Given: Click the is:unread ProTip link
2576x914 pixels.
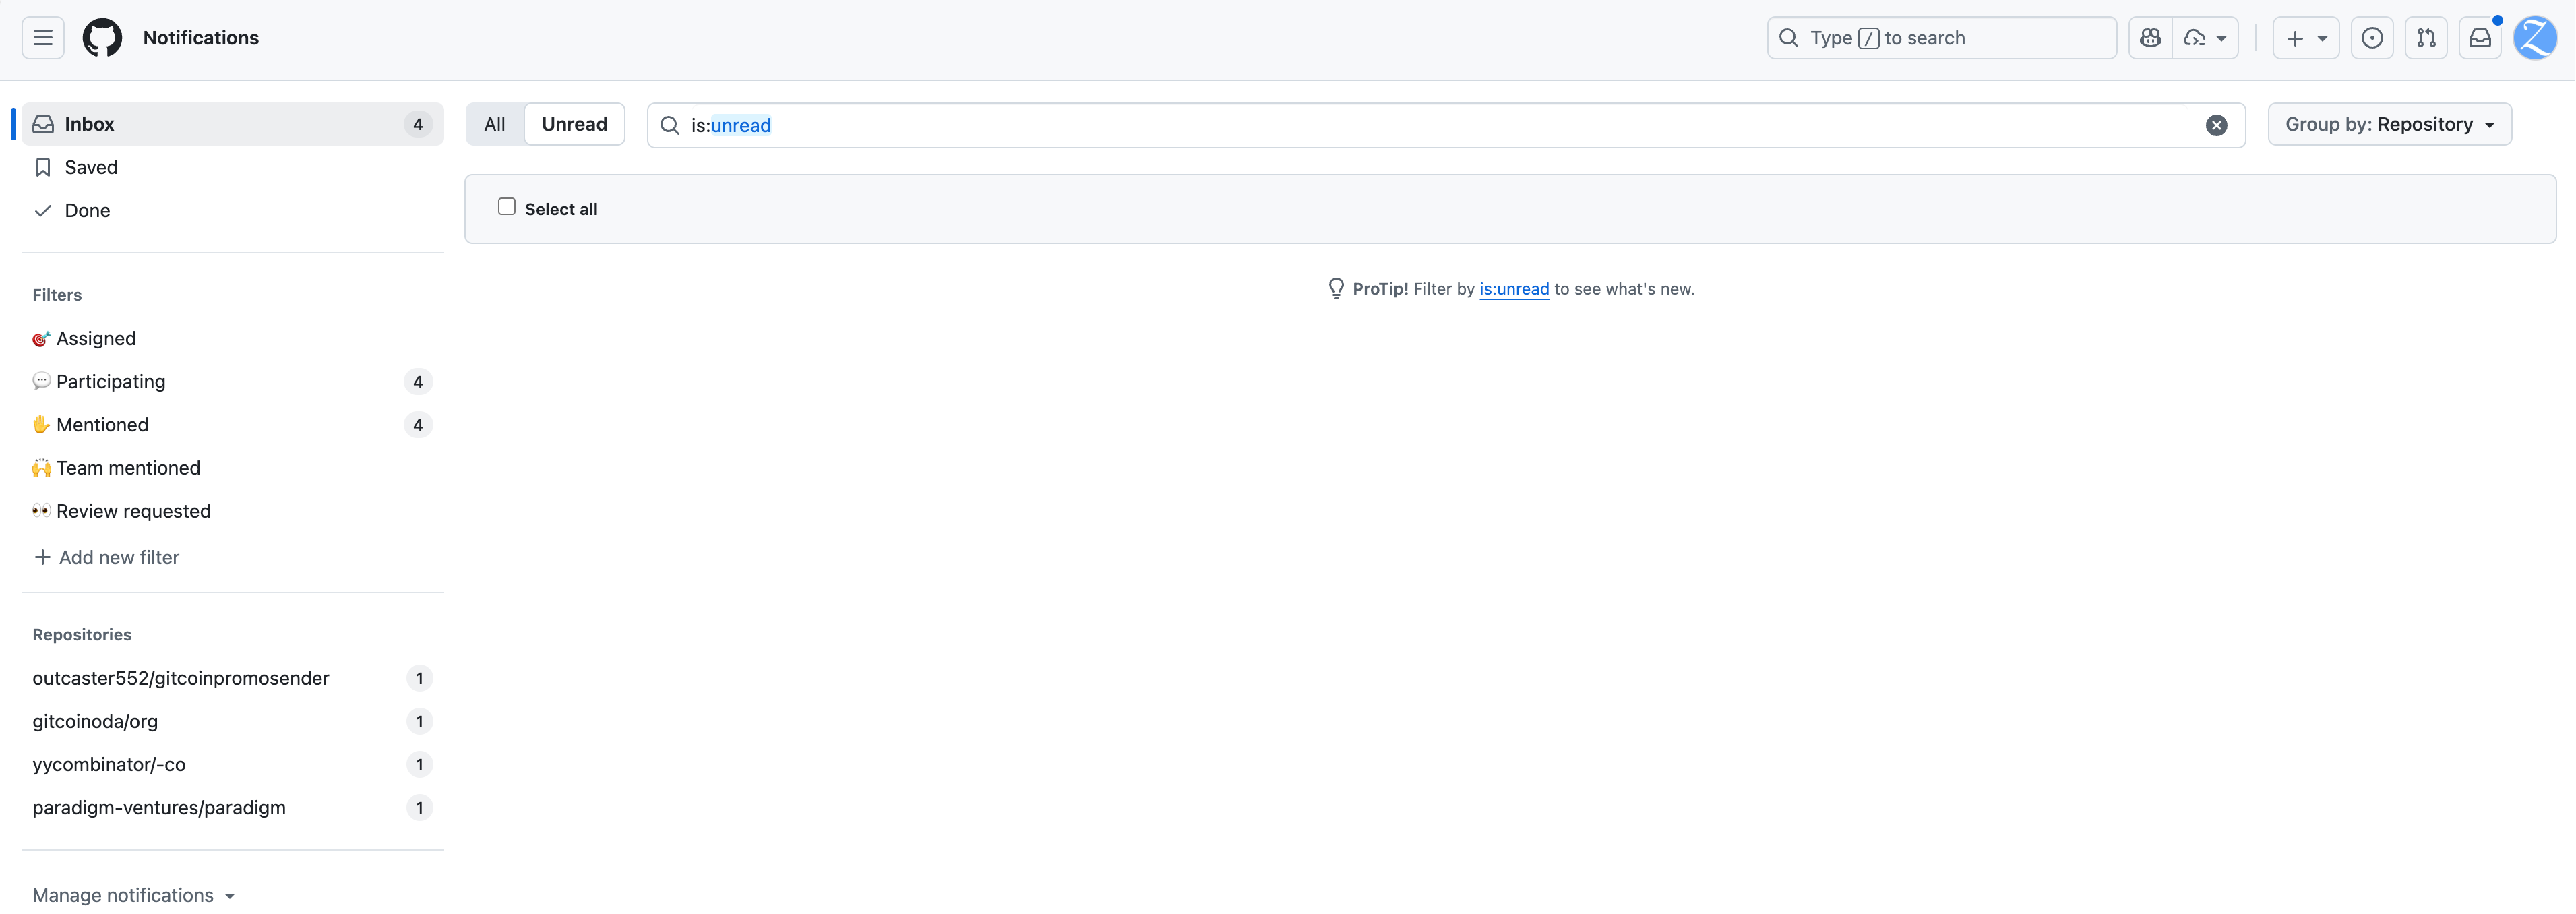Looking at the screenshot, I should point(1513,289).
